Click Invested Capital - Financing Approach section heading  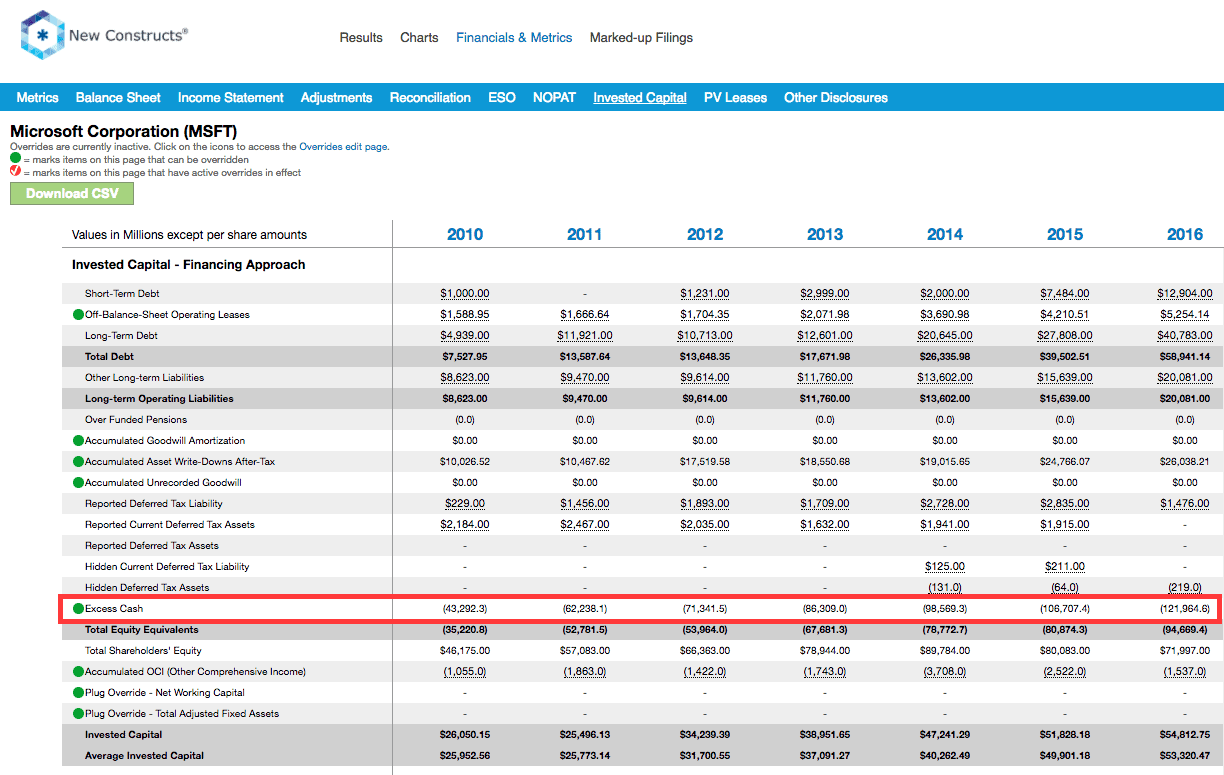189,265
